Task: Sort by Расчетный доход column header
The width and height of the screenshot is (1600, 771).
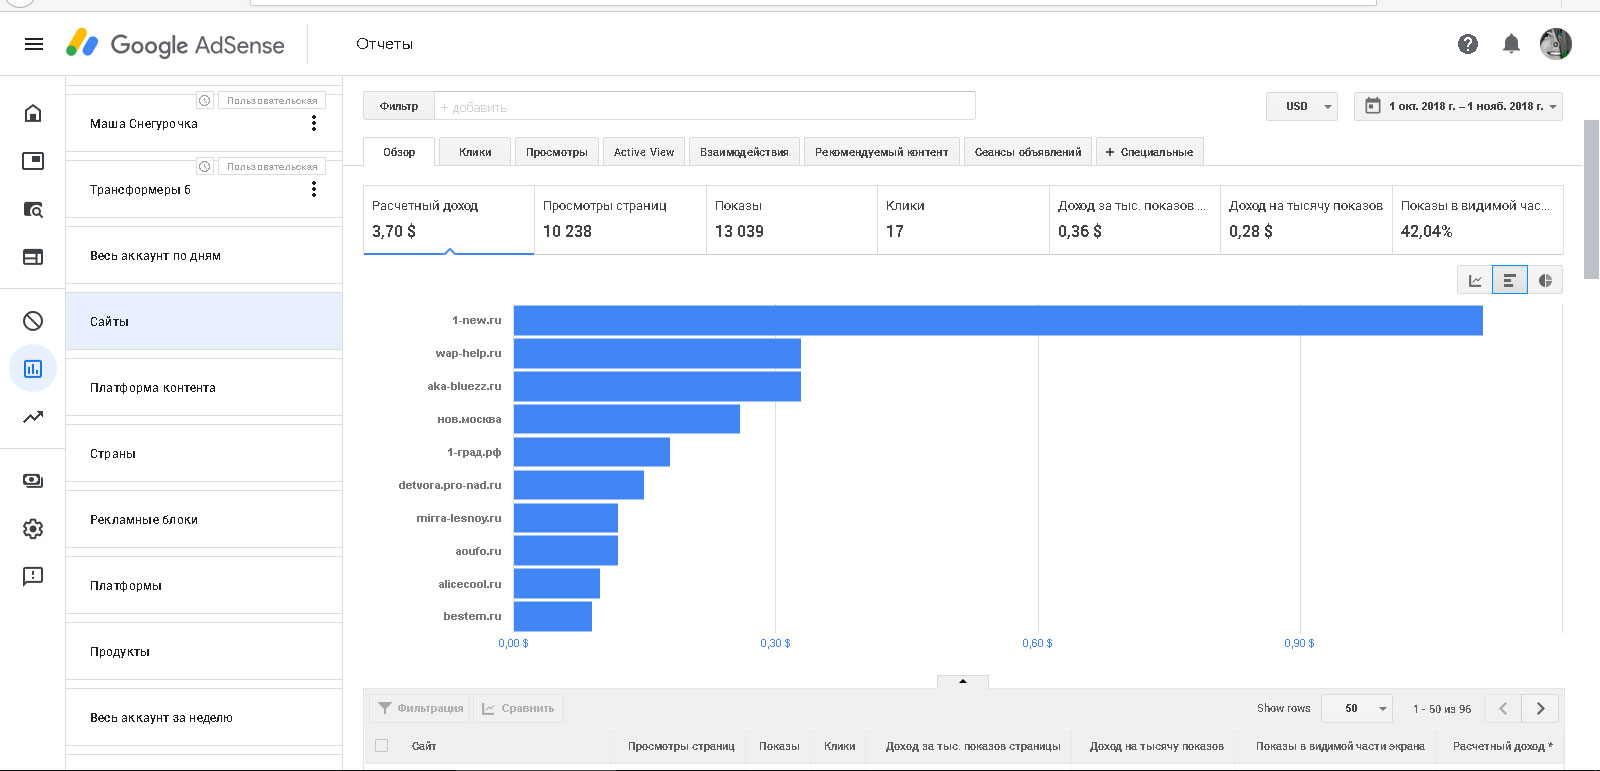Action: 1502,746
